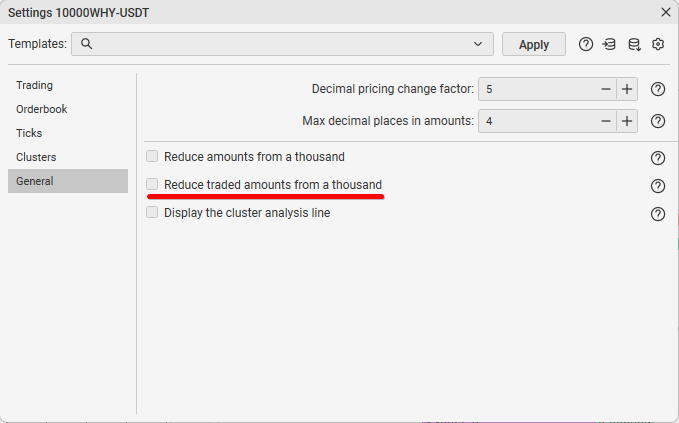
Task: Open the Orderbook settings section
Action: (x=42, y=109)
